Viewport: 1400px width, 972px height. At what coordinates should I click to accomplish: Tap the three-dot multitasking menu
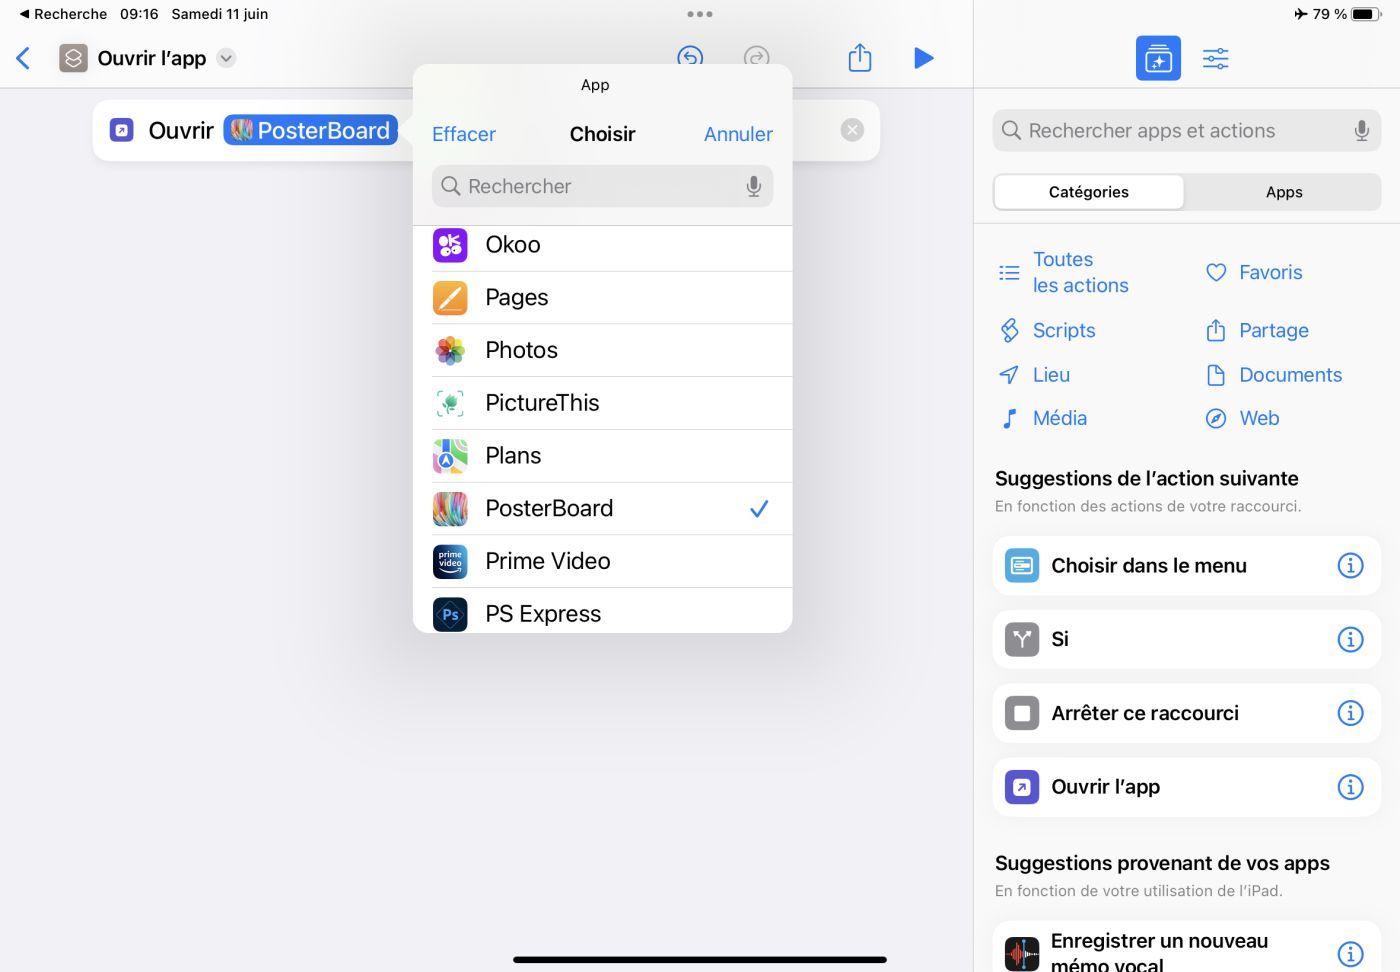[700, 14]
